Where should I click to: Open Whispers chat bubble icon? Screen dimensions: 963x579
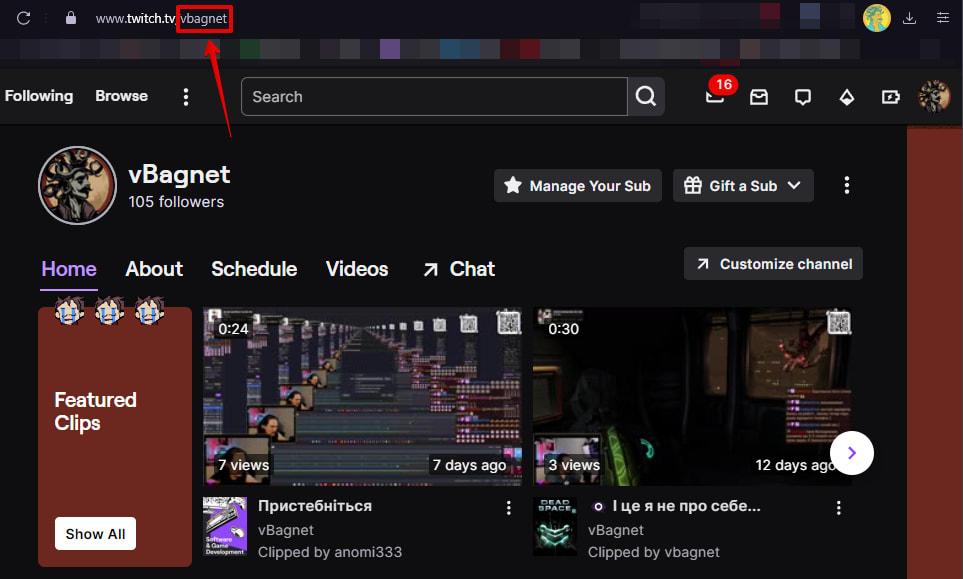(803, 97)
